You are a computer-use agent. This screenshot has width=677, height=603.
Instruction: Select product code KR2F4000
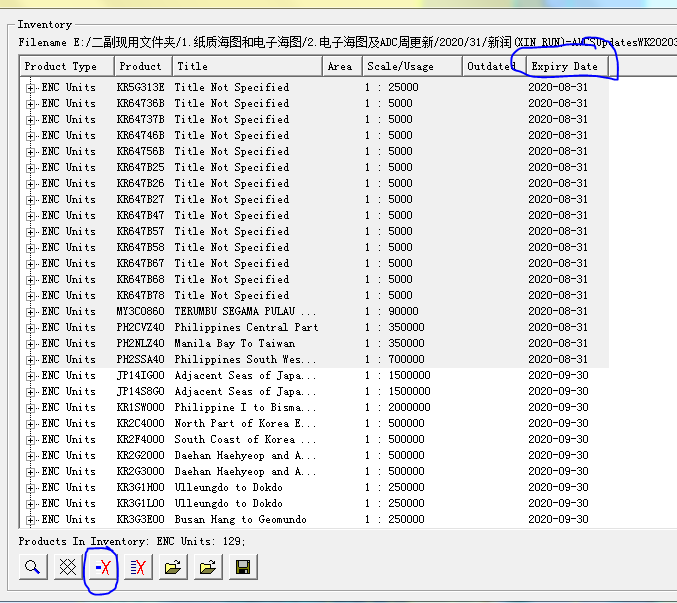(140, 439)
